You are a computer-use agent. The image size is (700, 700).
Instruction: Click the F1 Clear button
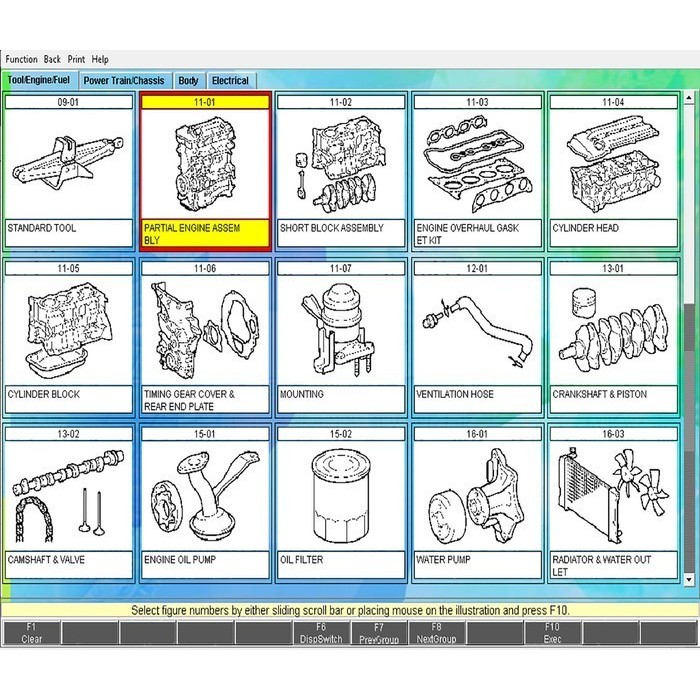[x=31, y=633]
